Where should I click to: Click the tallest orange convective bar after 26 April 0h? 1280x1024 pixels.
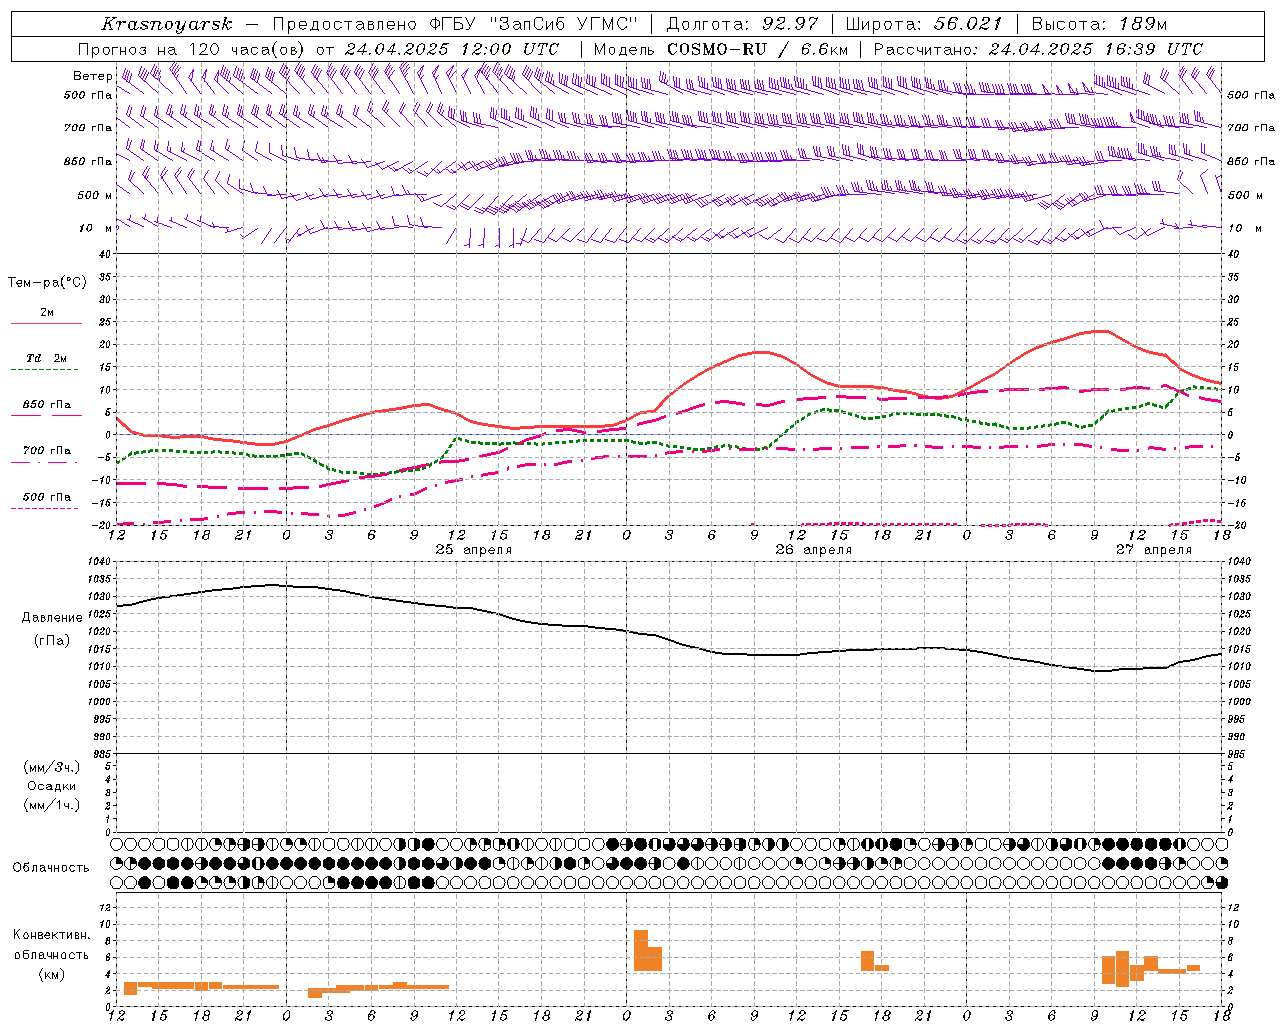click(x=641, y=950)
